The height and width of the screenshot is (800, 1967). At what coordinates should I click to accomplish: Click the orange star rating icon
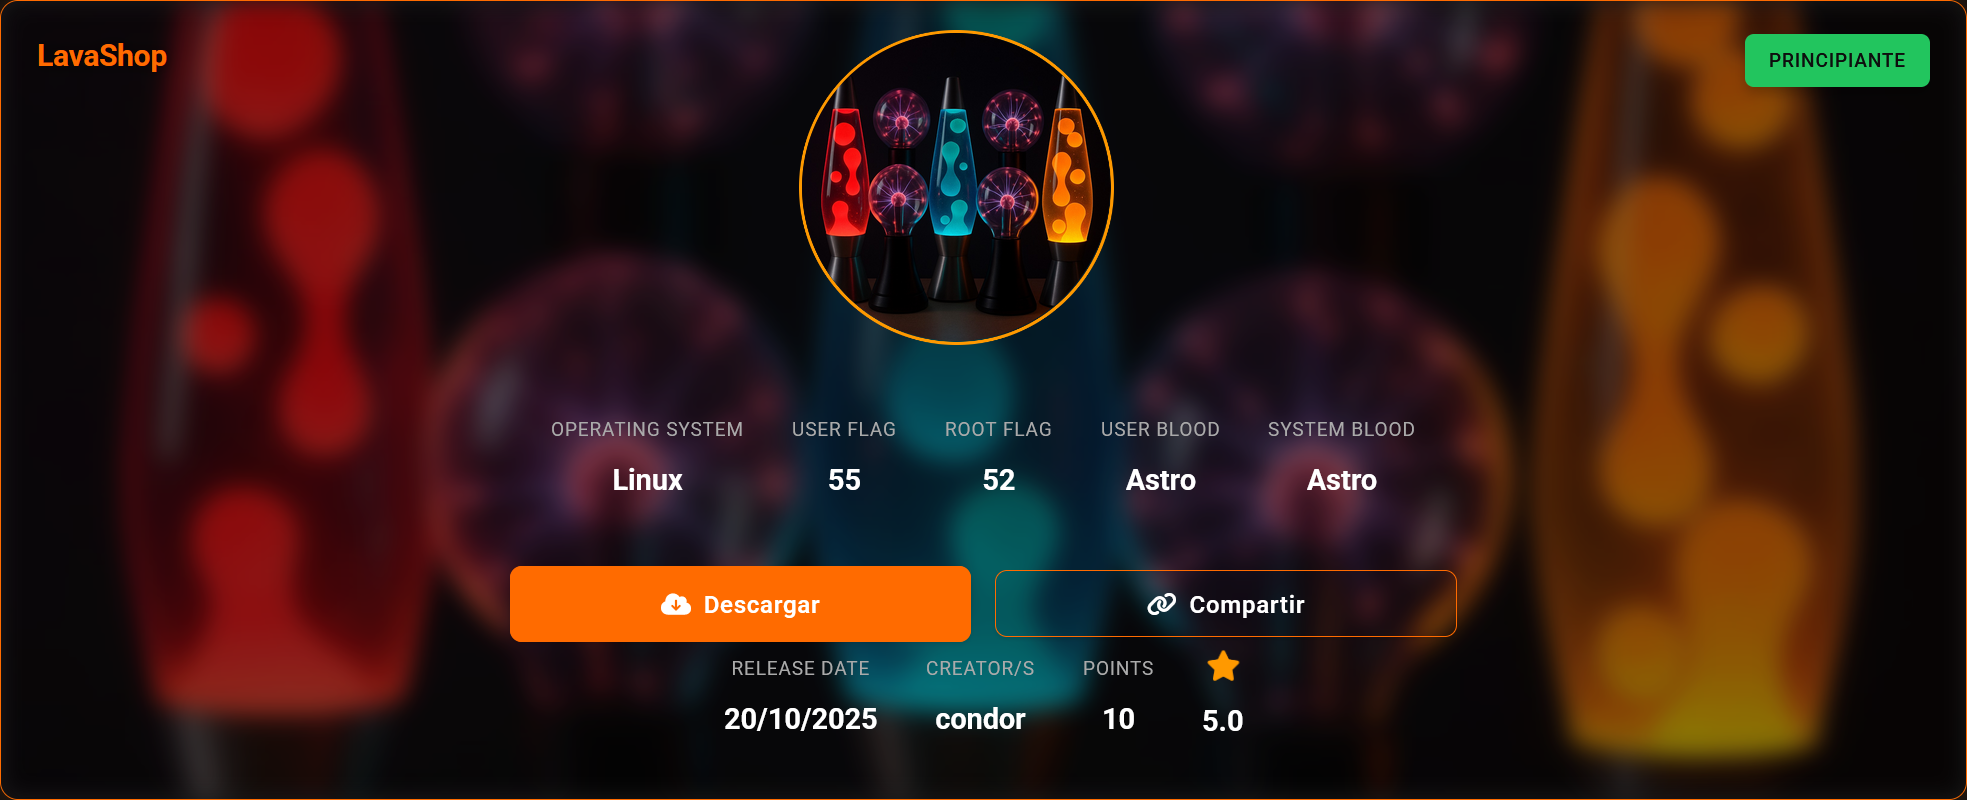tap(1223, 666)
